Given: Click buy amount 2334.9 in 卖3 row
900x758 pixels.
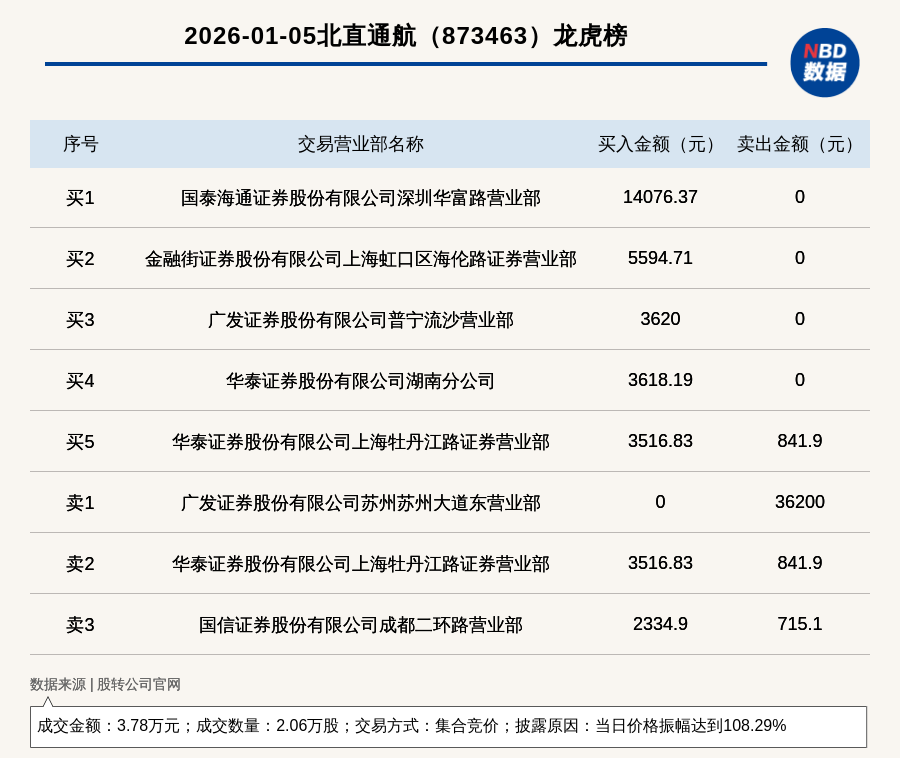Looking at the screenshot, I should point(660,624).
